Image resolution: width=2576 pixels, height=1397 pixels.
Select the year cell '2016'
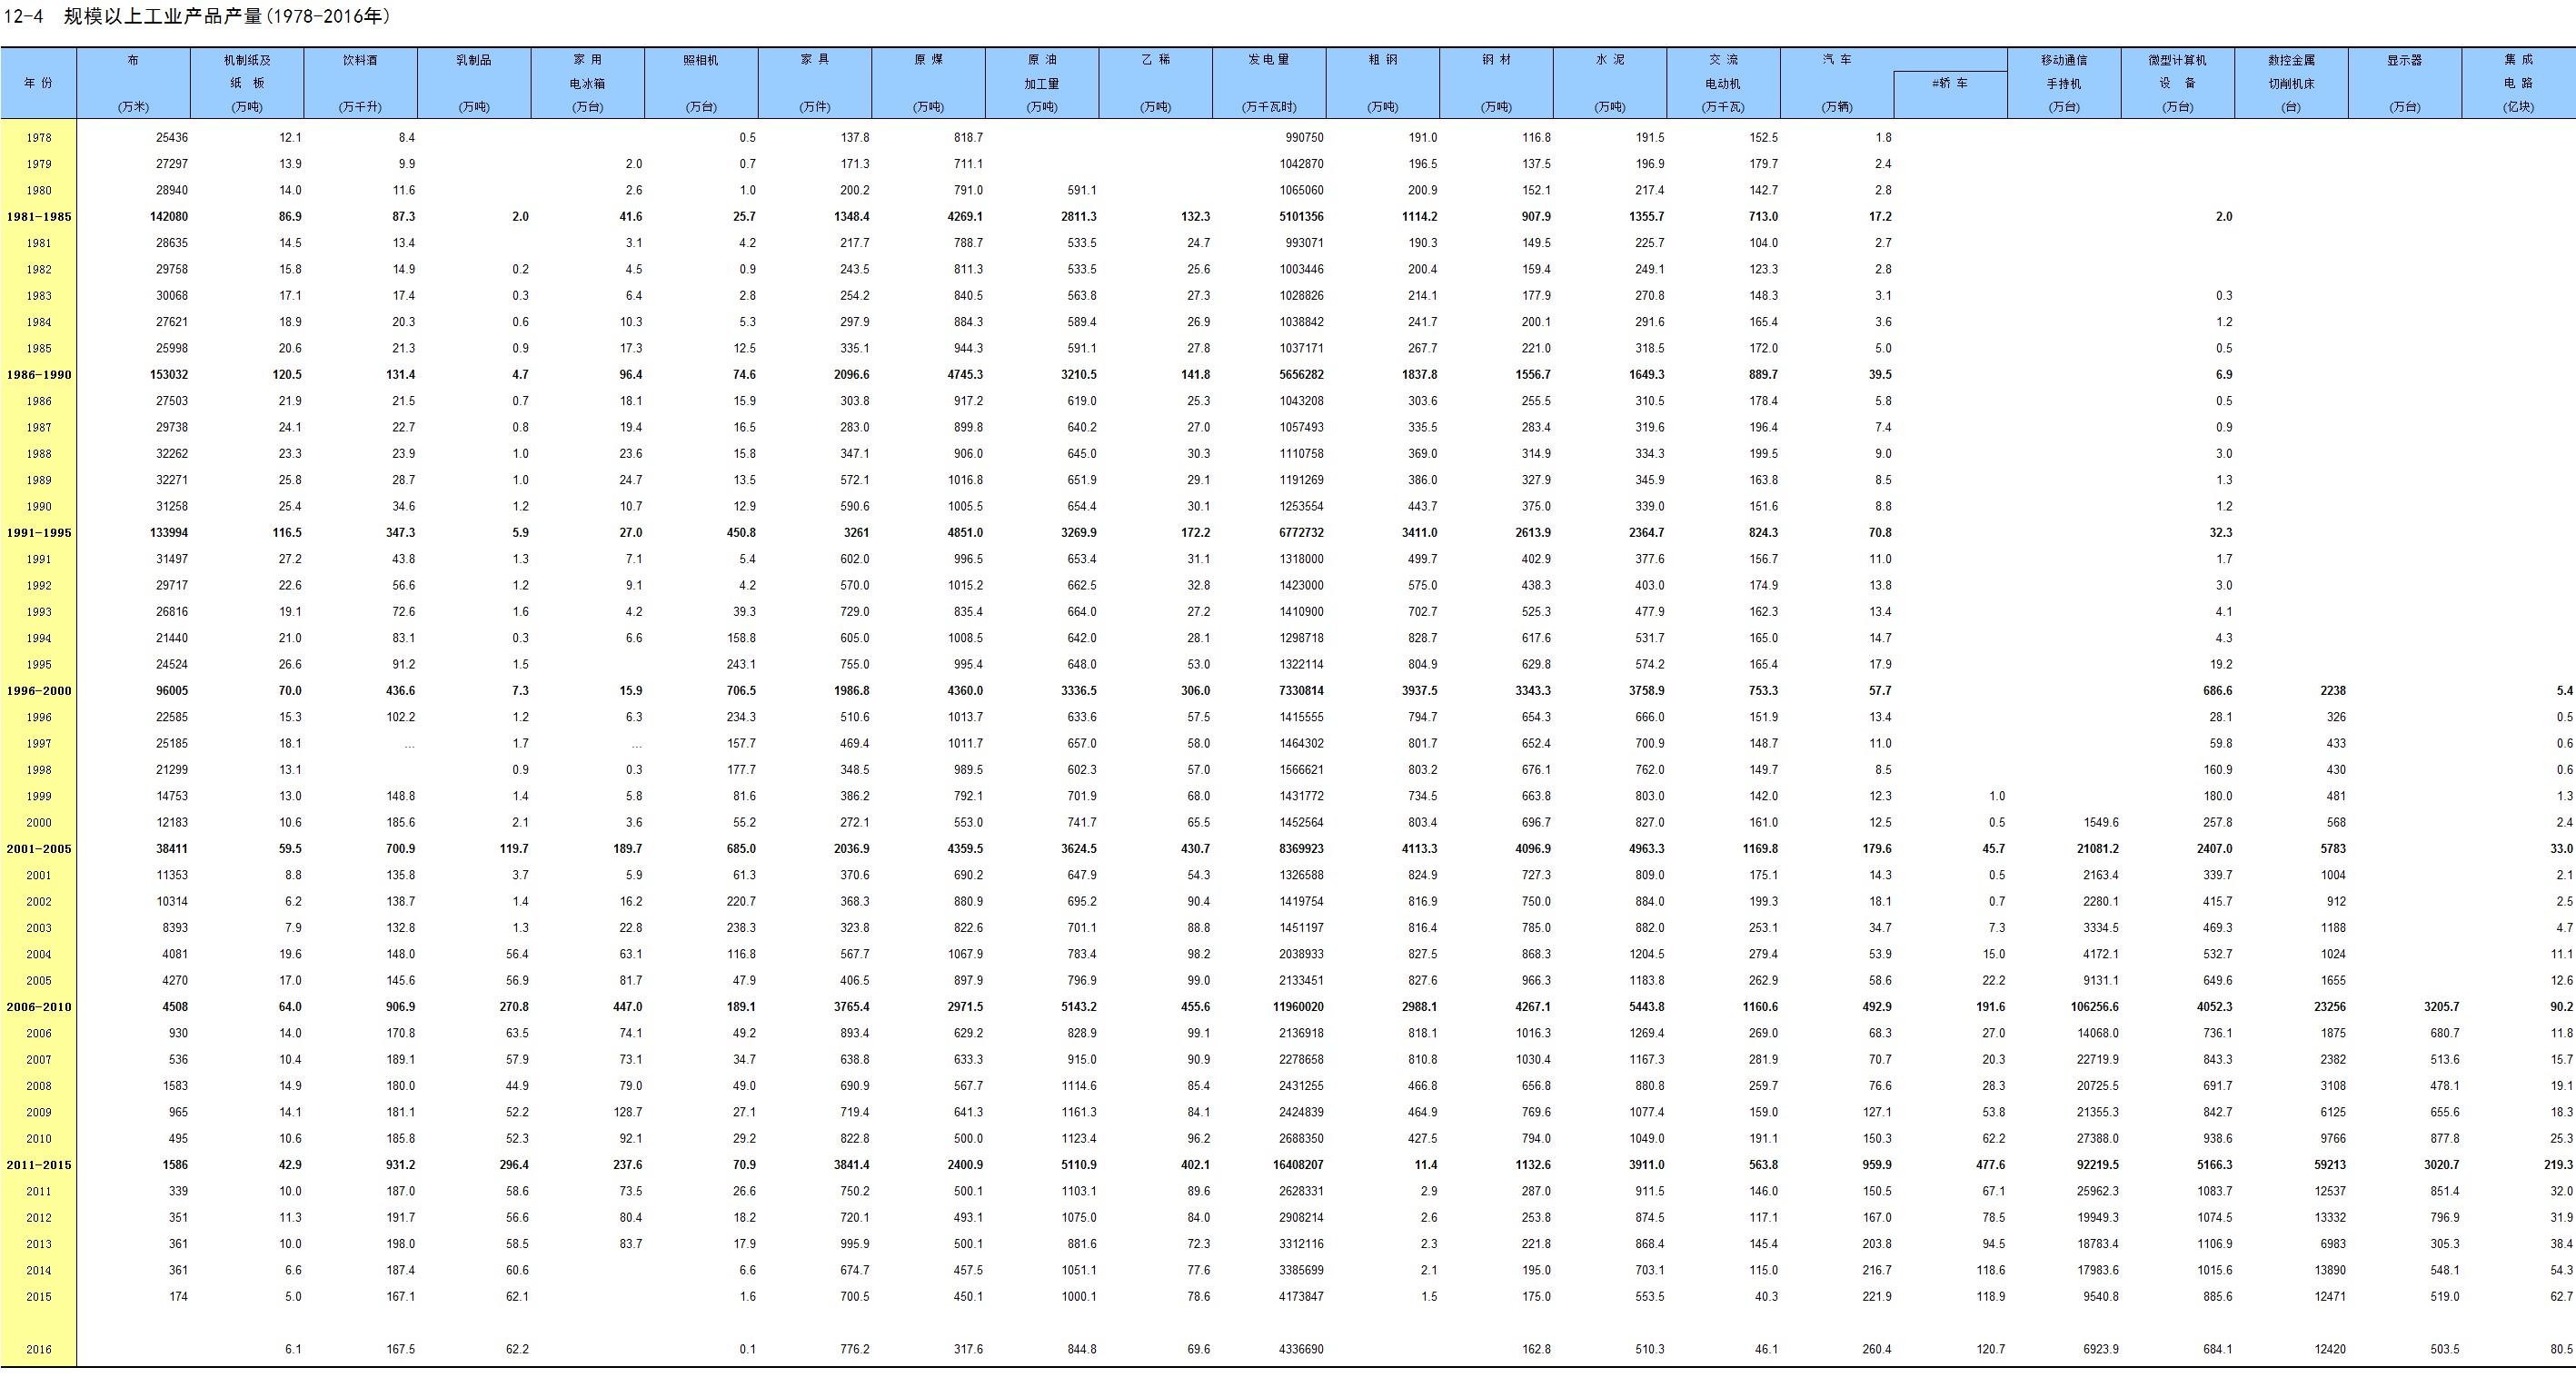pyautogui.click(x=38, y=1350)
